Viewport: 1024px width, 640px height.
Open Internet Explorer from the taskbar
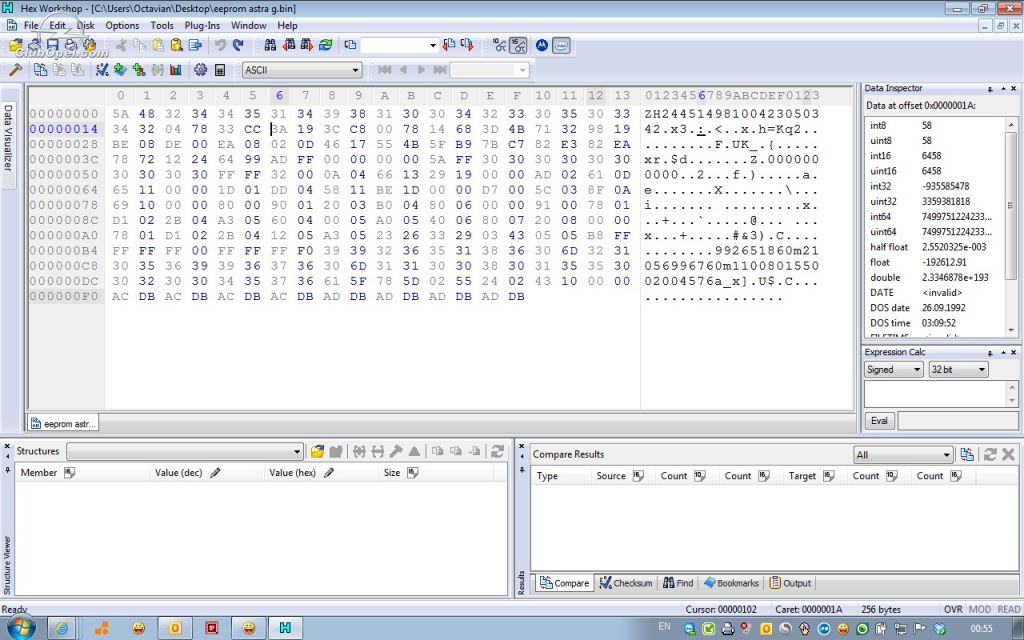pos(63,628)
